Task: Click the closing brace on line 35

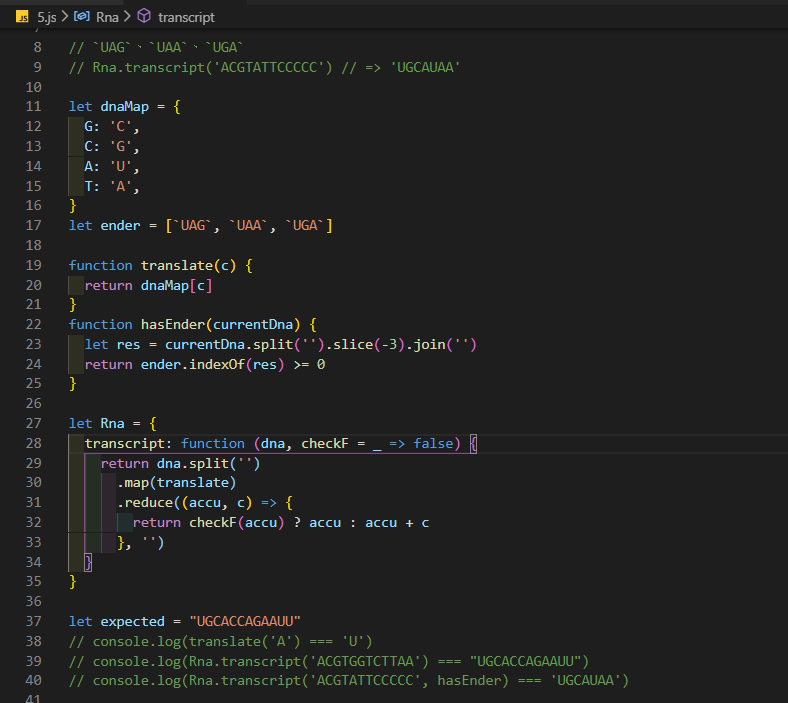Action: coord(73,582)
